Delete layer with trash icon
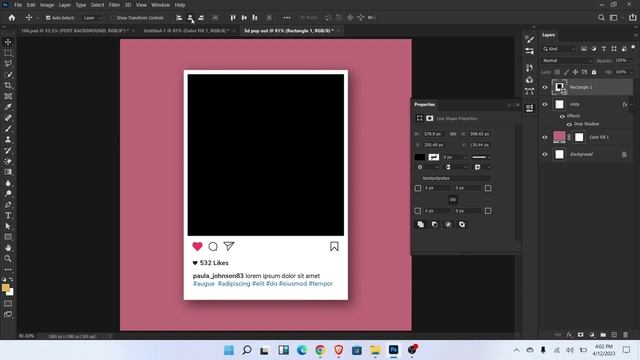Viewport: 640px width, 360px height. click(x=625, y=335)
